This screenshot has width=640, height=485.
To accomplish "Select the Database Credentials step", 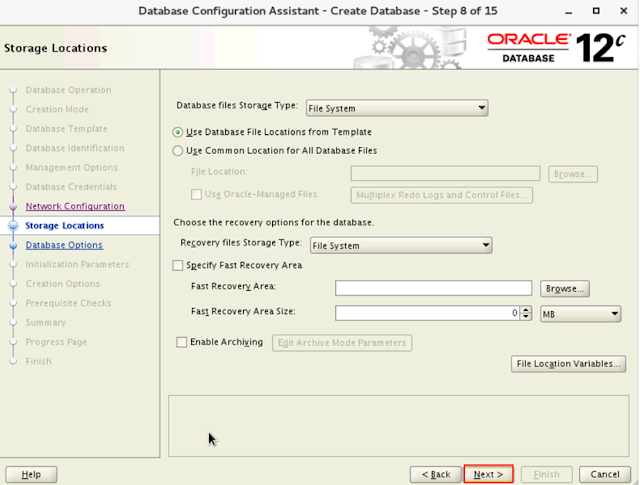I will click(71, 187).
